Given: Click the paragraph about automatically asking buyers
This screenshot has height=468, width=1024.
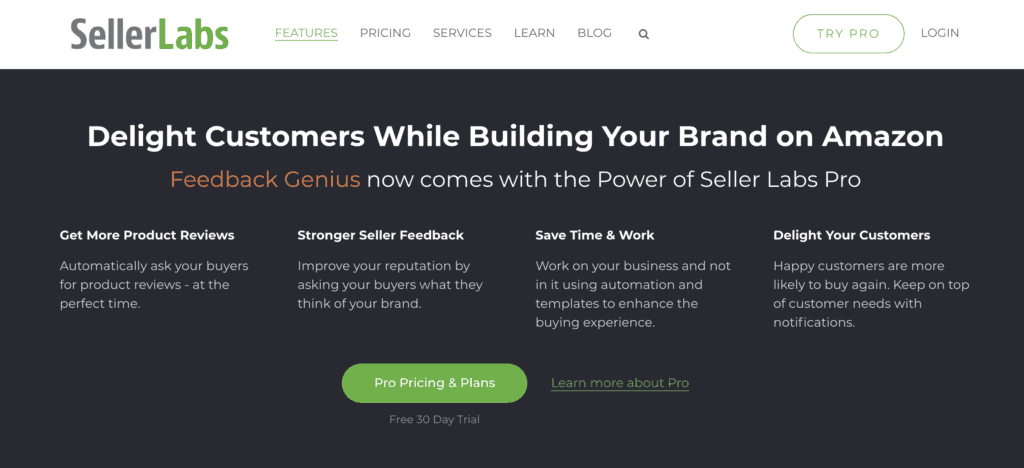Looking at the screenshot, I should coord(154,285).
